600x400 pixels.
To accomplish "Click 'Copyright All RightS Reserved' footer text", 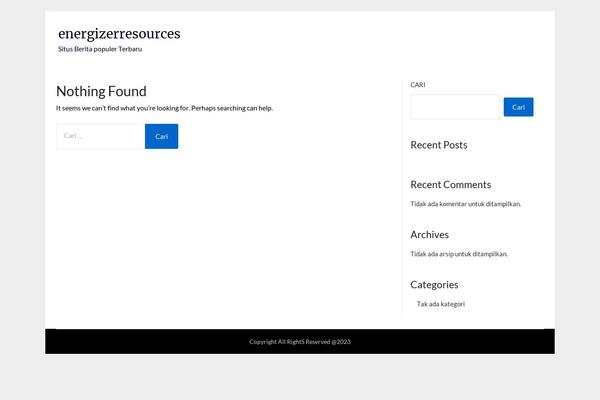I will click(289, 342).
